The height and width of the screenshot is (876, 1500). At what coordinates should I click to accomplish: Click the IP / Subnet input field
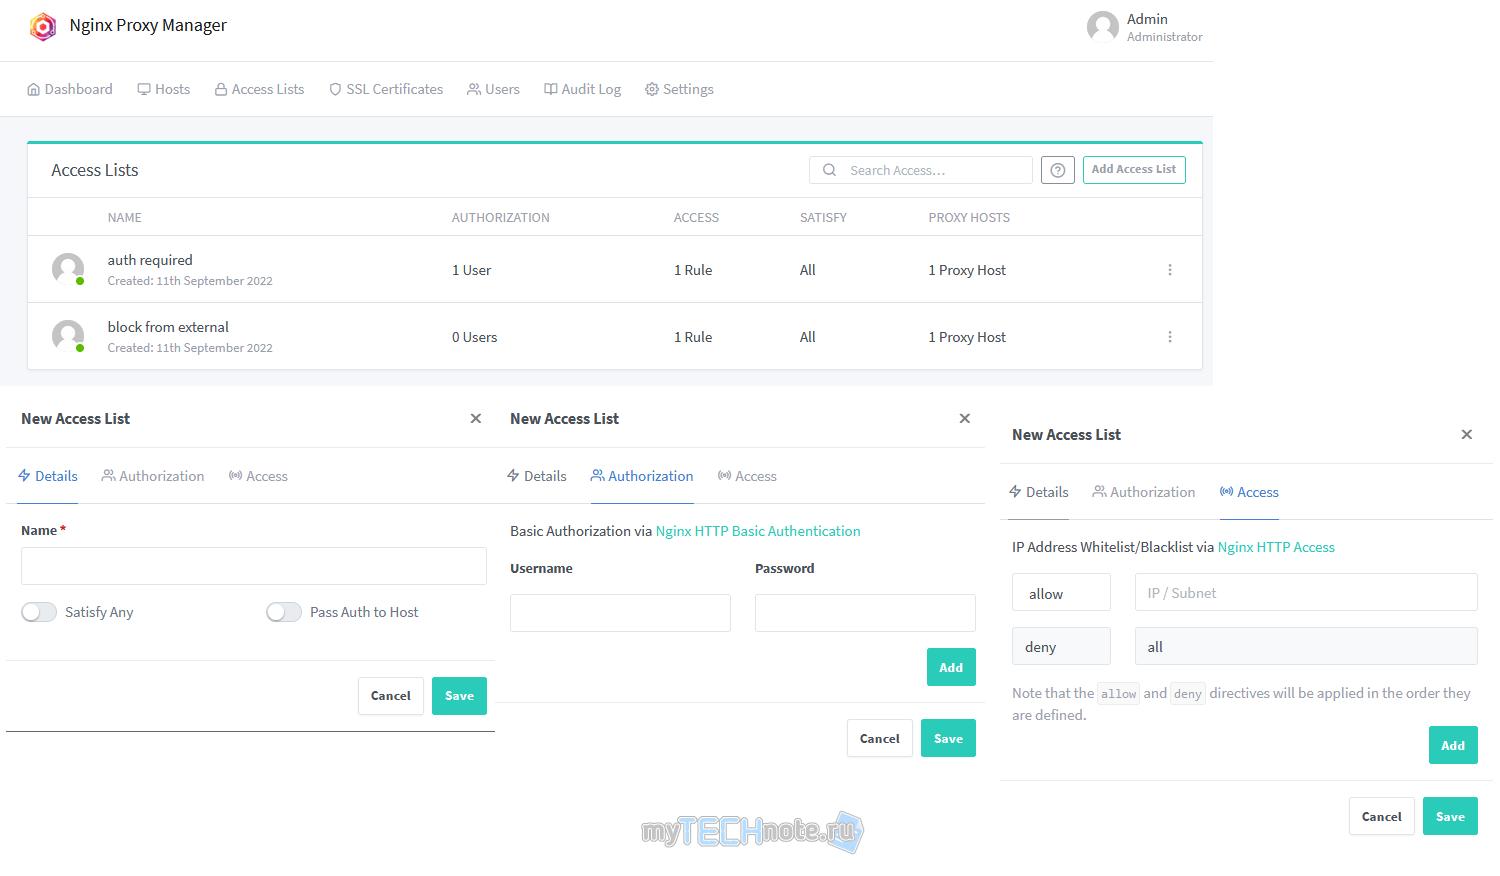click(x=1306, y=592)
